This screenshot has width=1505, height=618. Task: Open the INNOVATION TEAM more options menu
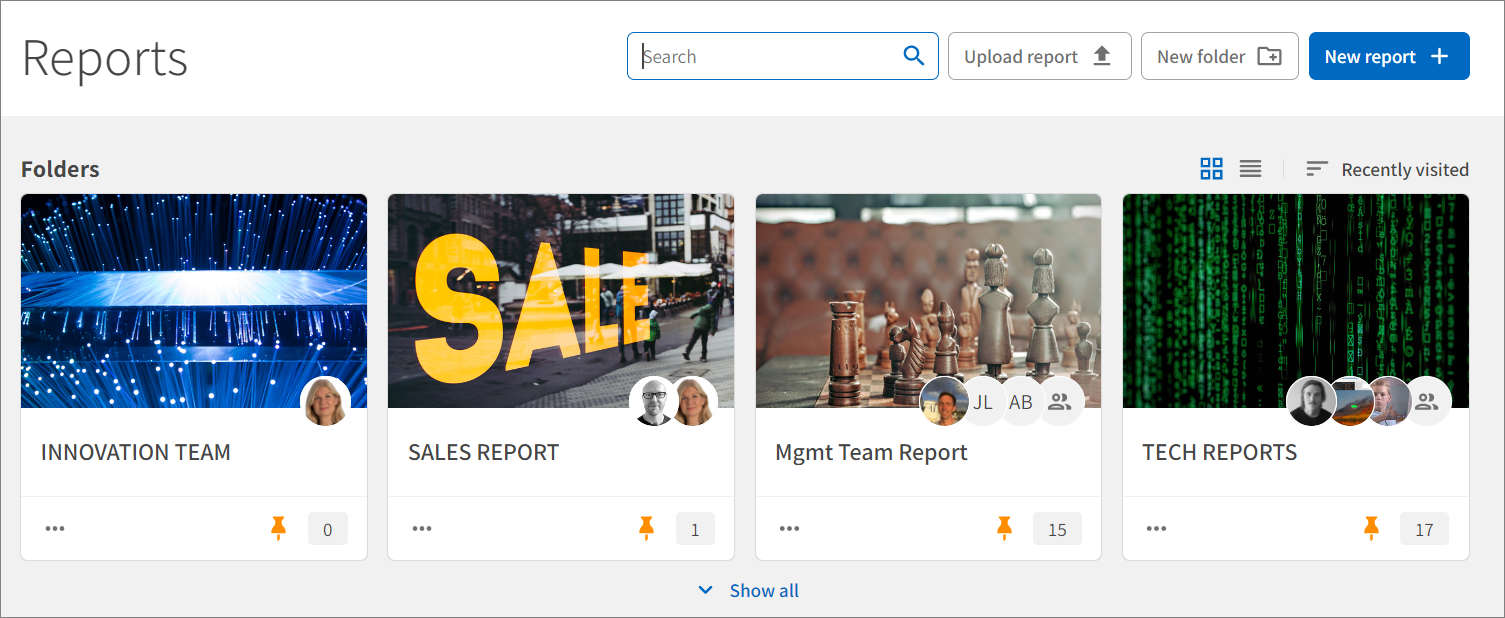55,528
